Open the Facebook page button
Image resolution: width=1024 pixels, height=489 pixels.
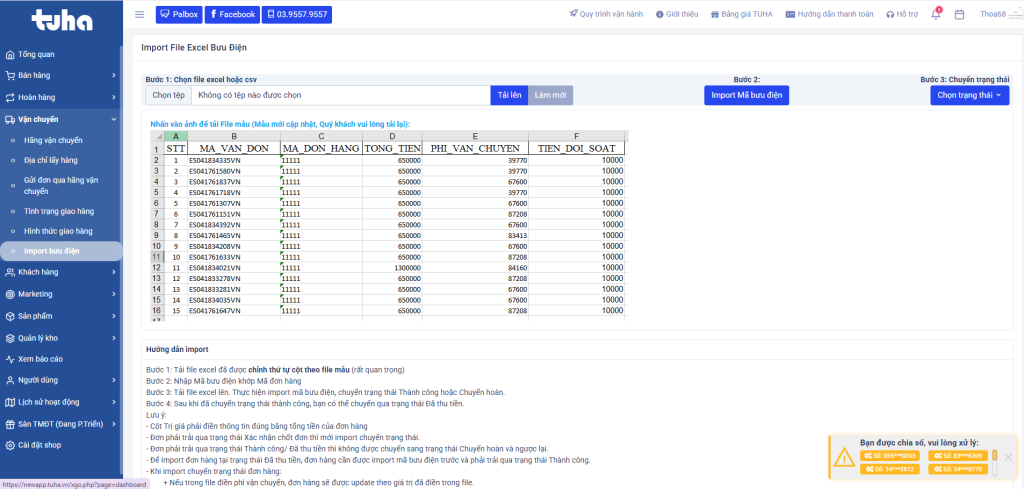(x=231, y=15)
